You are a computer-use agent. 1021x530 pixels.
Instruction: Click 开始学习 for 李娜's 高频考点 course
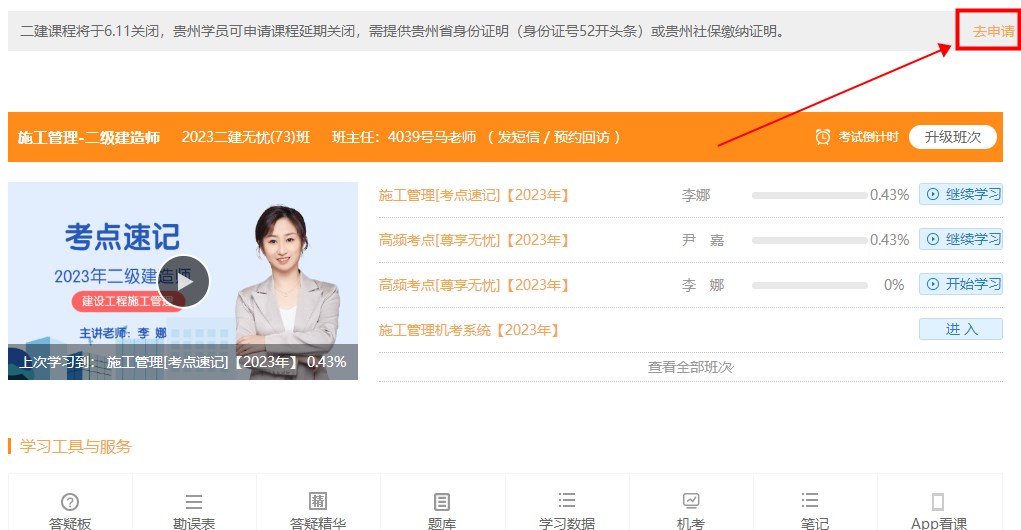[961, 285]
